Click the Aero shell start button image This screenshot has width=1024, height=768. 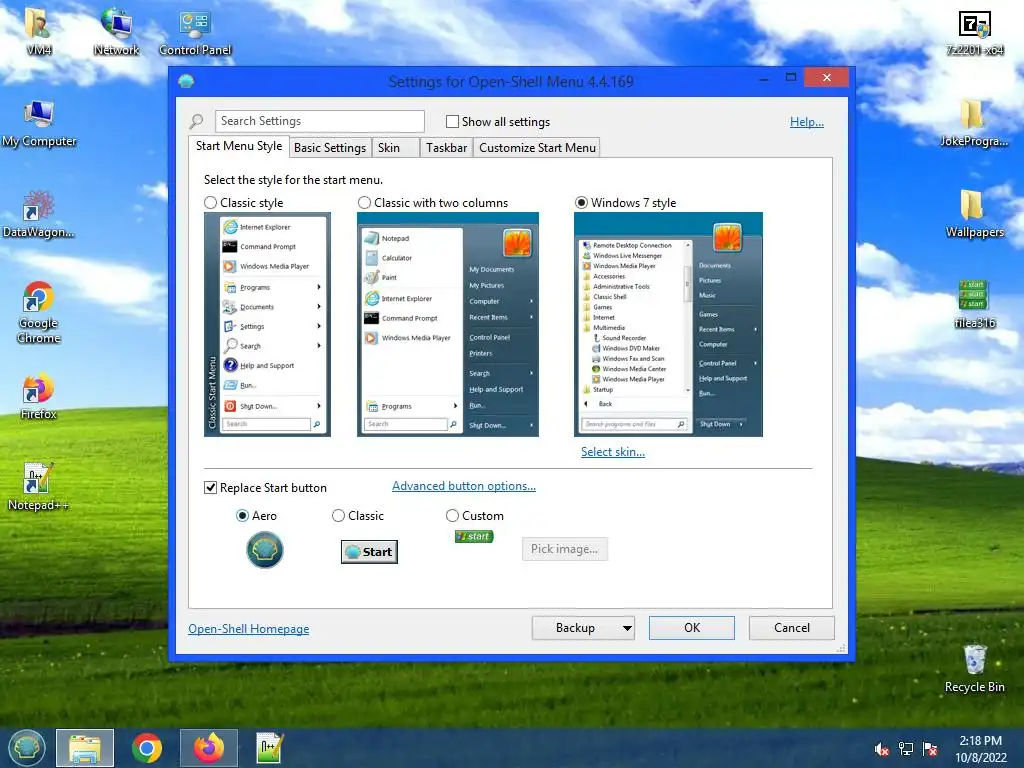(264, 550)
